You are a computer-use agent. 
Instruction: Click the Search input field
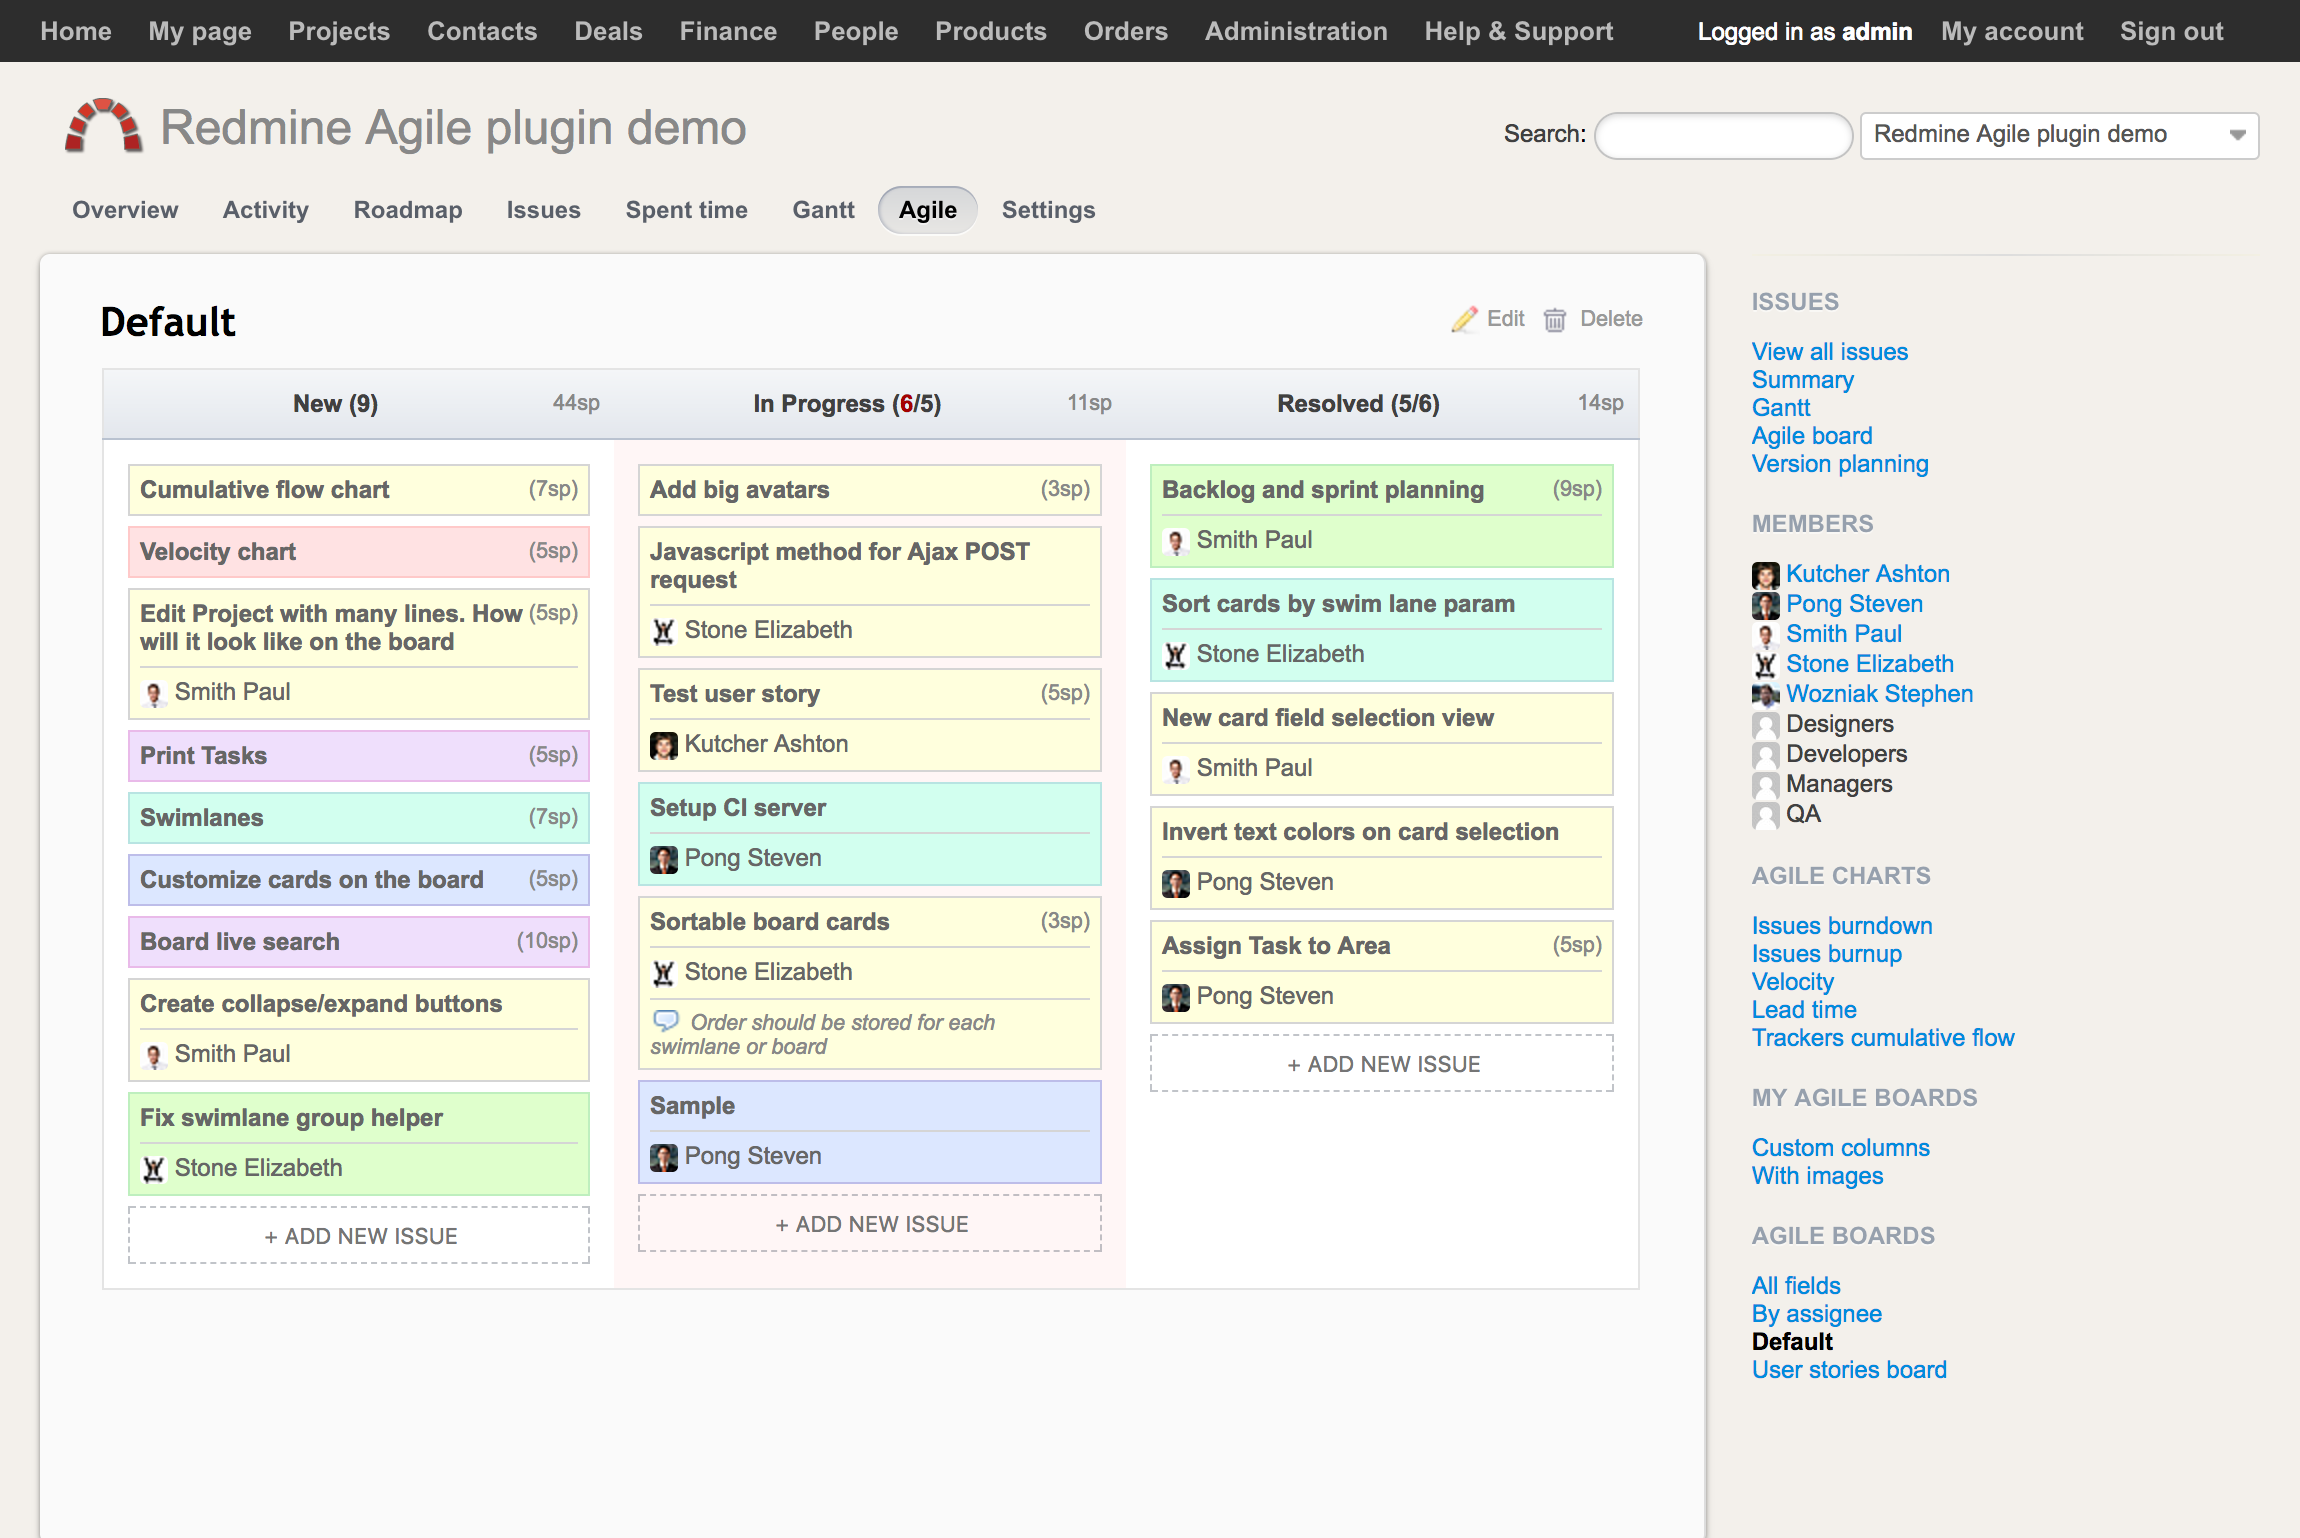(1723, 135)
